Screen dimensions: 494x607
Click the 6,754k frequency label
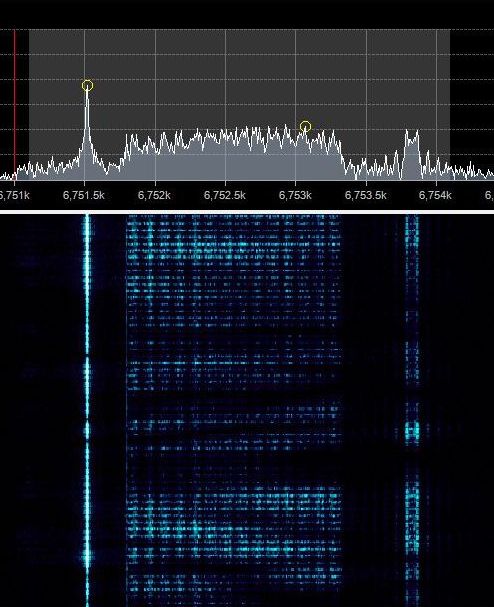435,195
